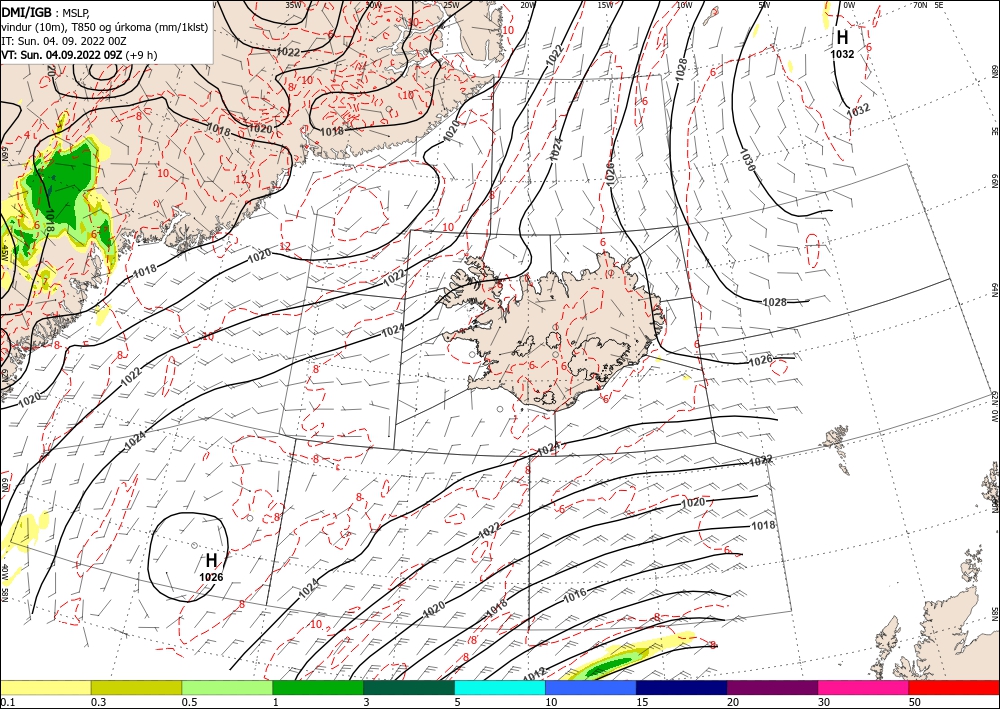Click legend value '0.3'
1000x709 pixels.
(98, 702)
